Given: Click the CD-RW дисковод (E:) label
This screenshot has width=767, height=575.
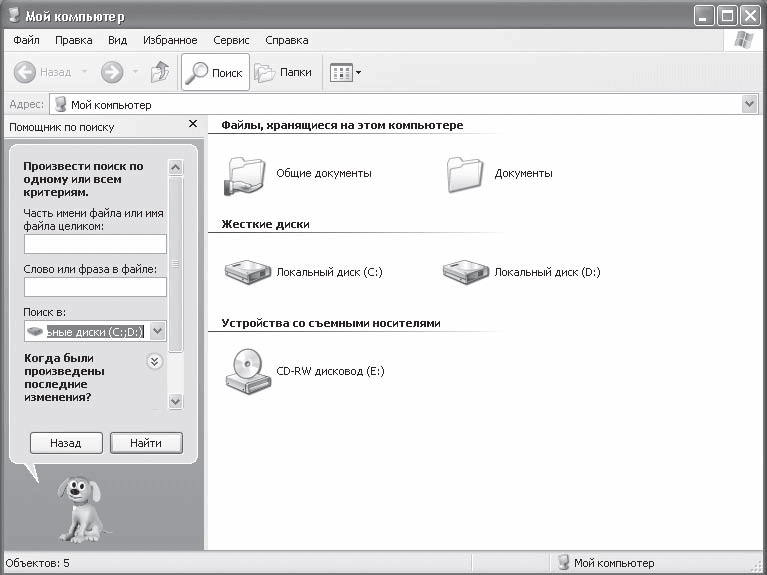Looking at the screenshot, I should pyautogui.click(x=330, y=371).
